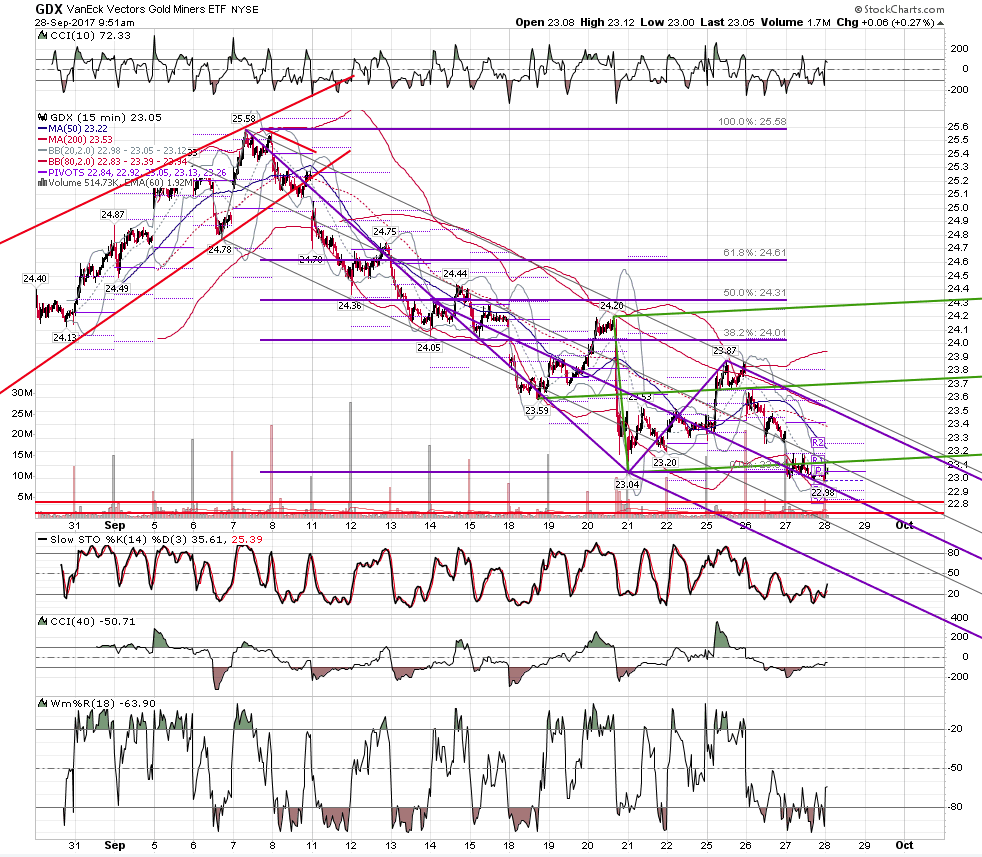
Task: Click the MA(50) 23.22 legend entry
Action: pos(78,128)
